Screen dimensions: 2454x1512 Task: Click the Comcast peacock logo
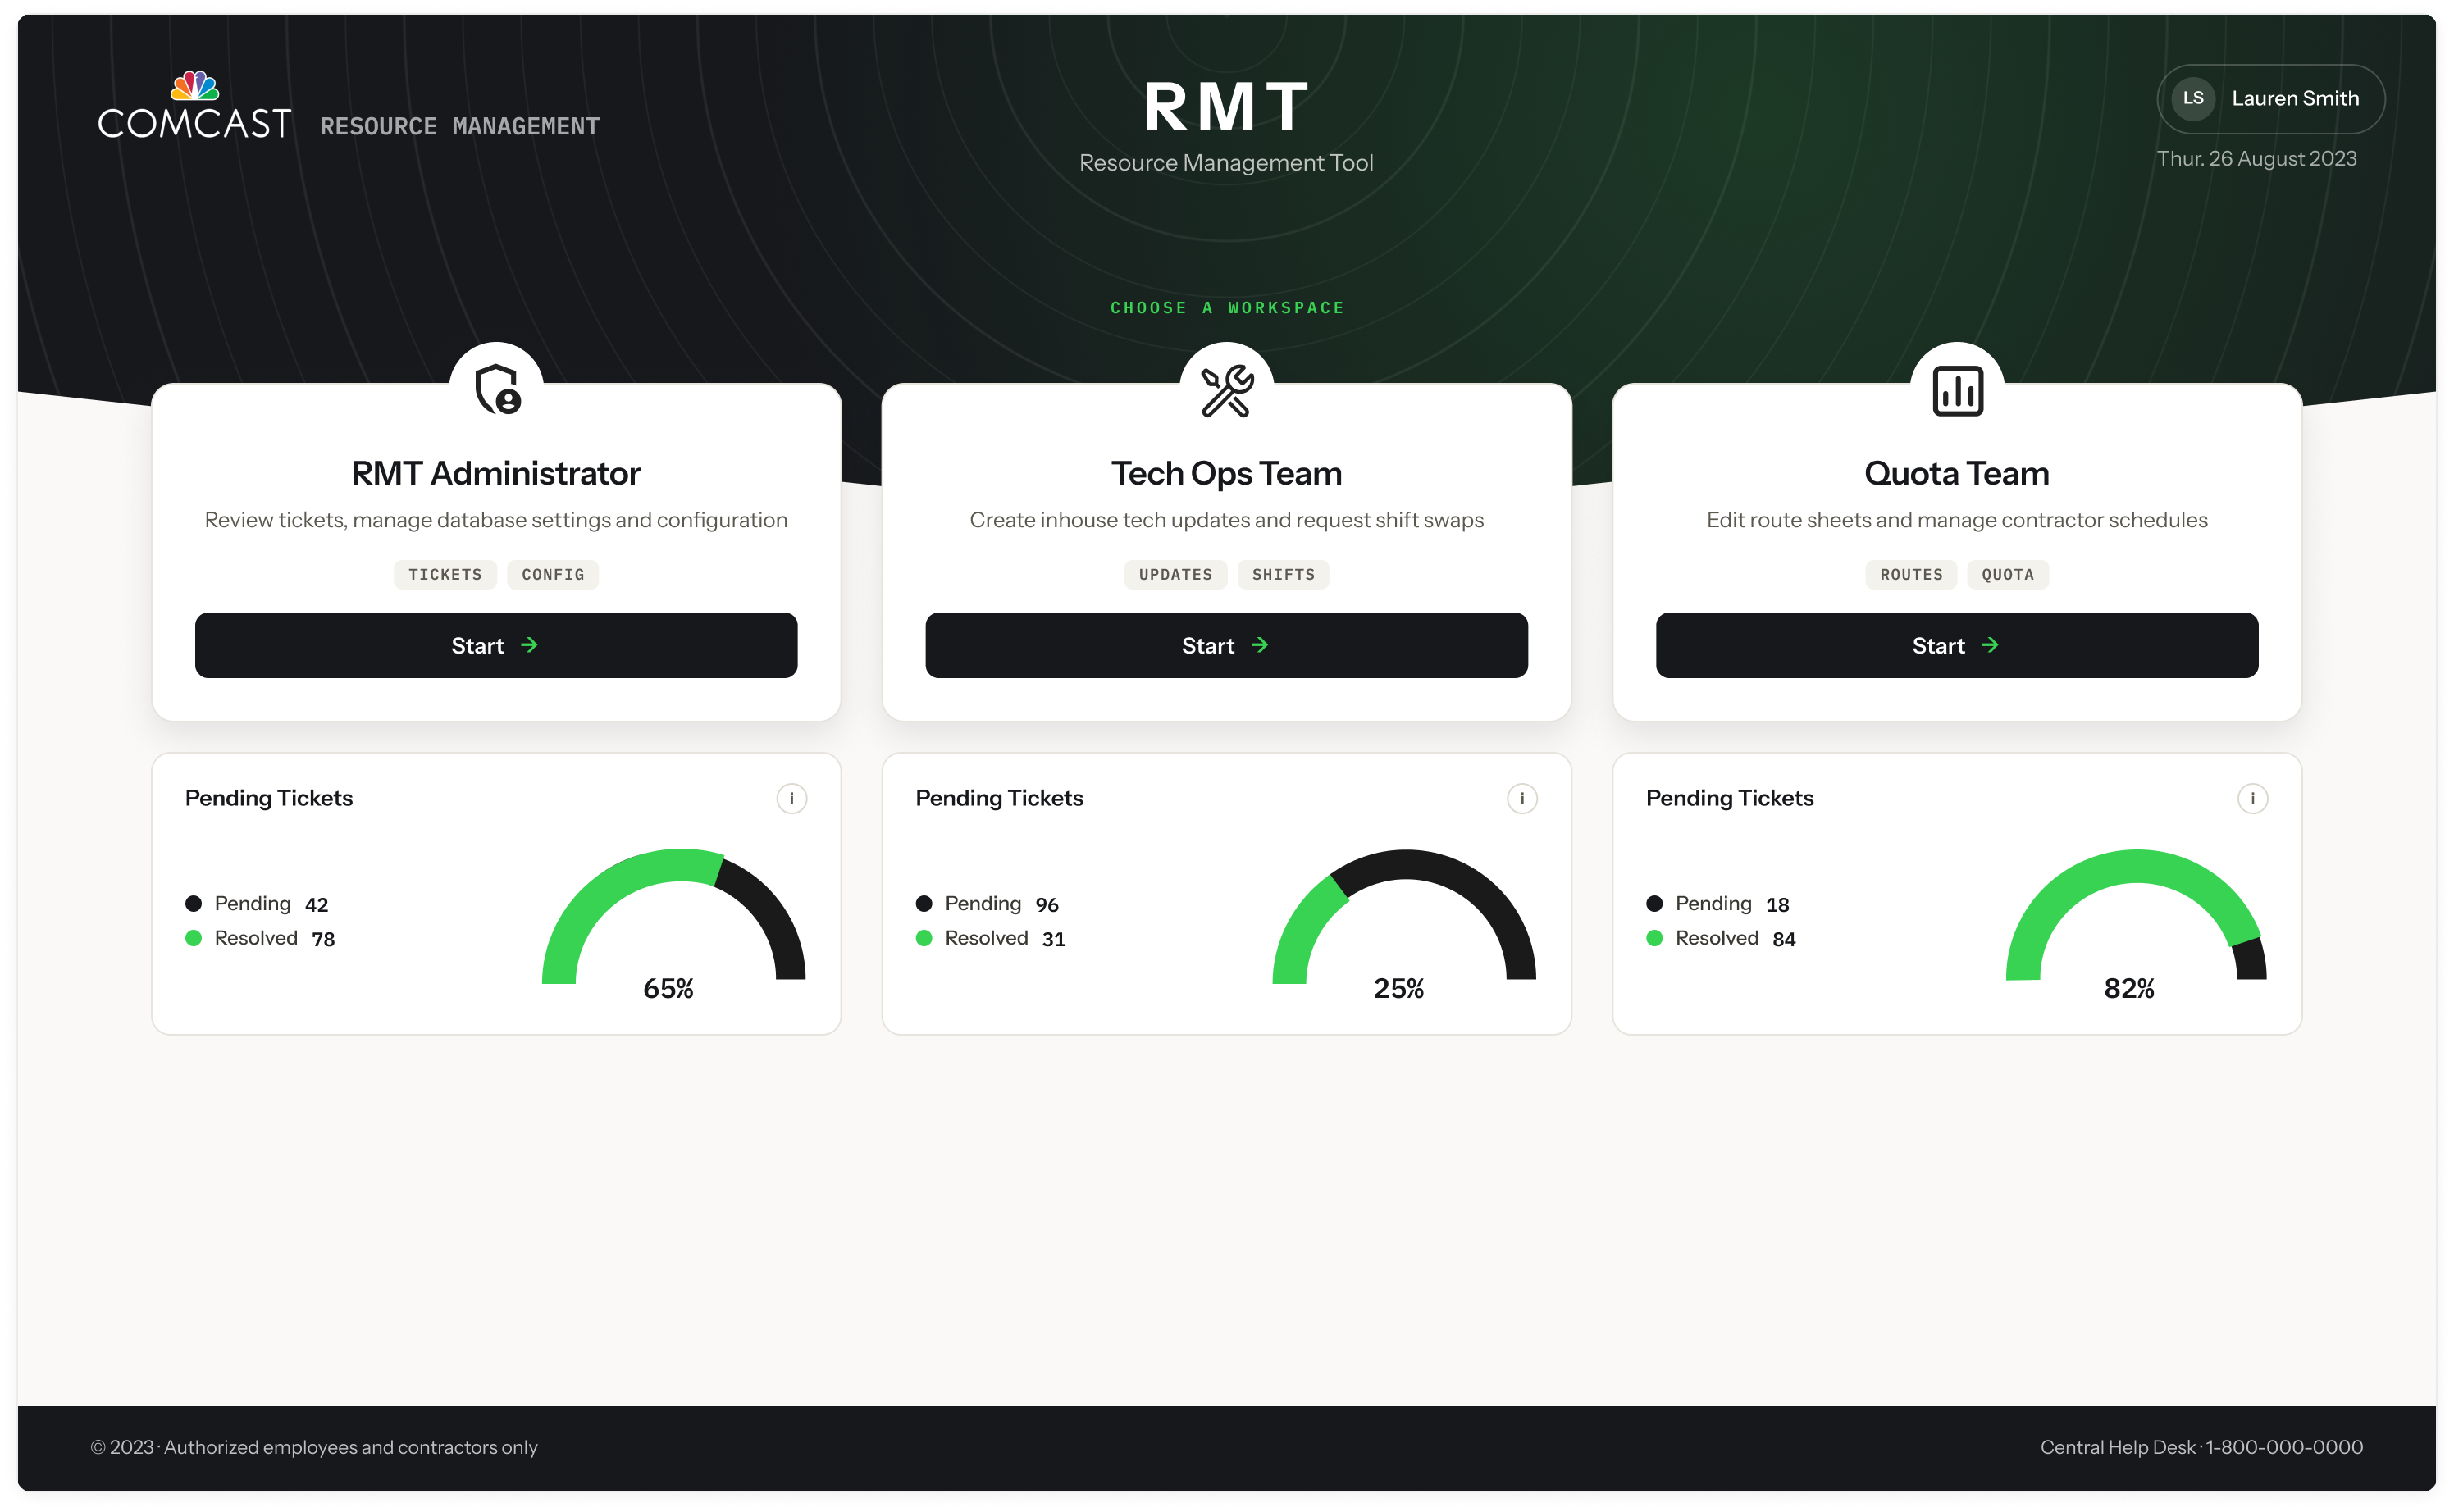point(195,104)
